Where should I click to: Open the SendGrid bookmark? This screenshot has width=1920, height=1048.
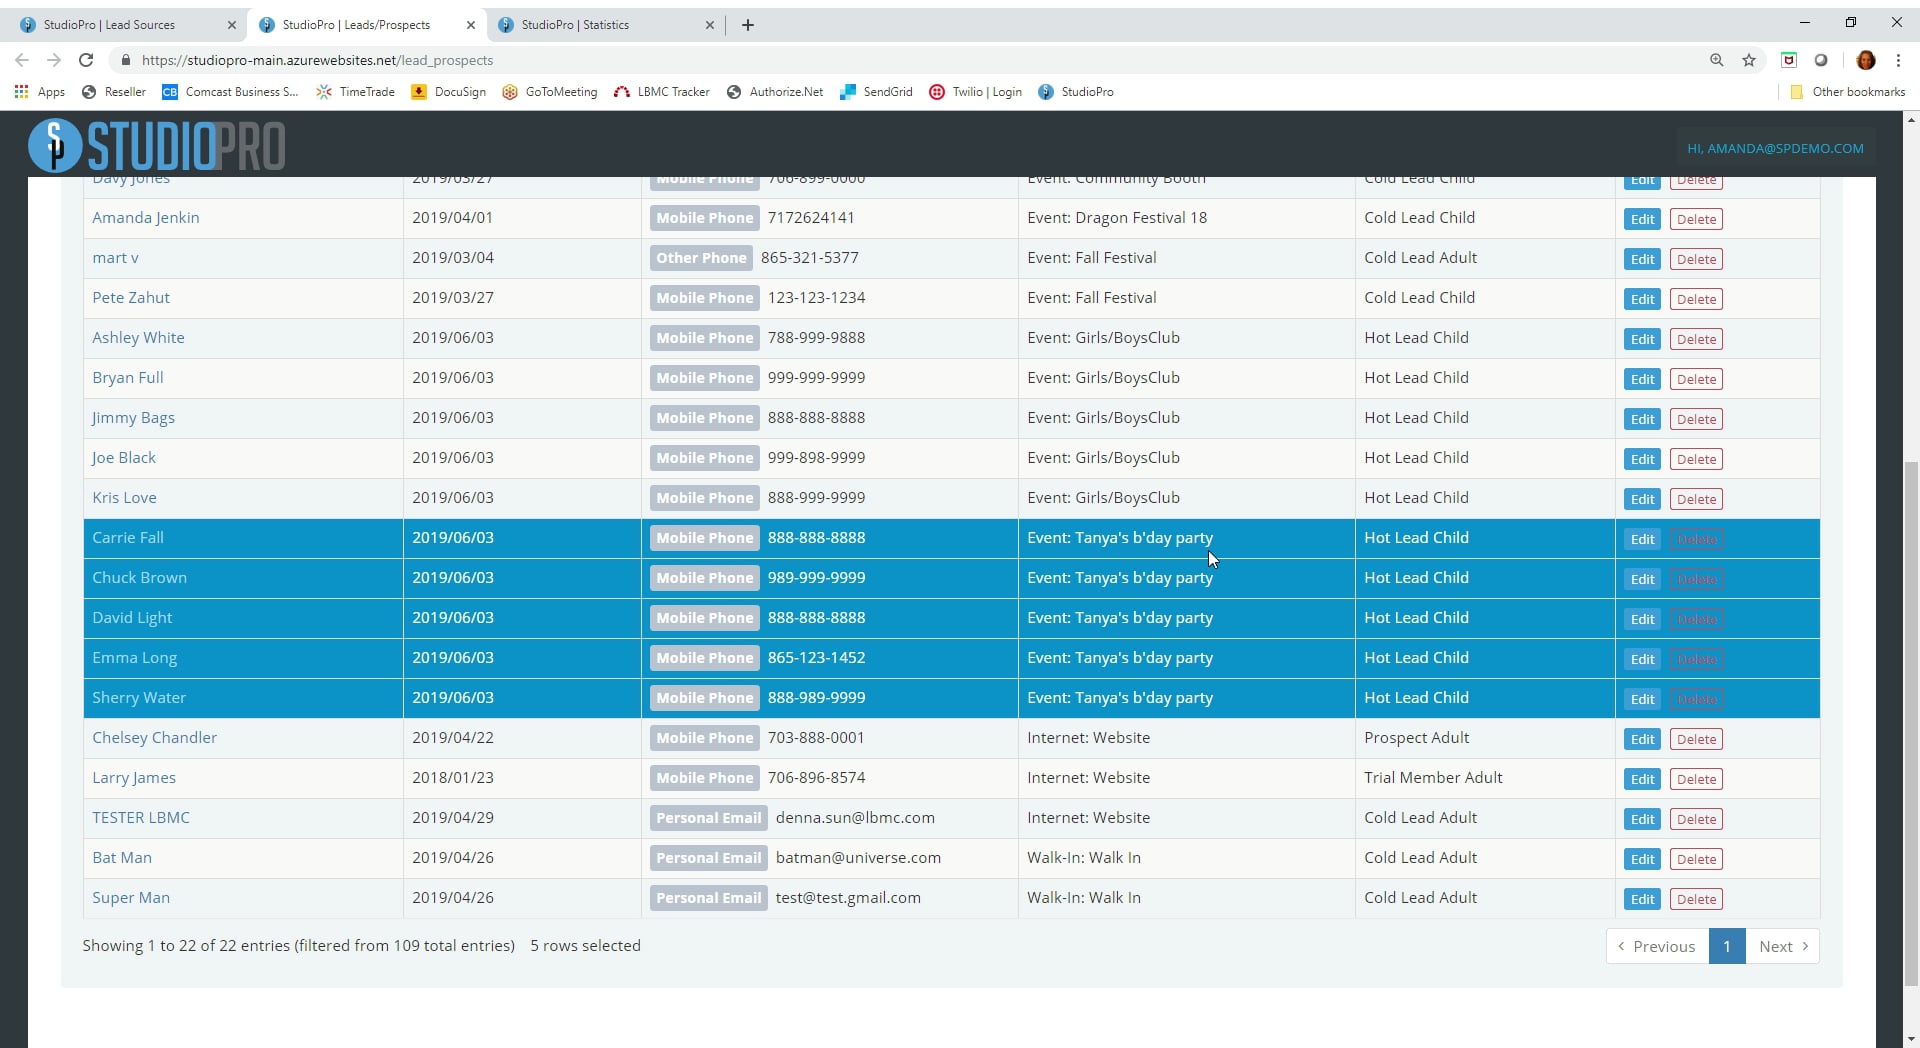(x=877, y=92)
